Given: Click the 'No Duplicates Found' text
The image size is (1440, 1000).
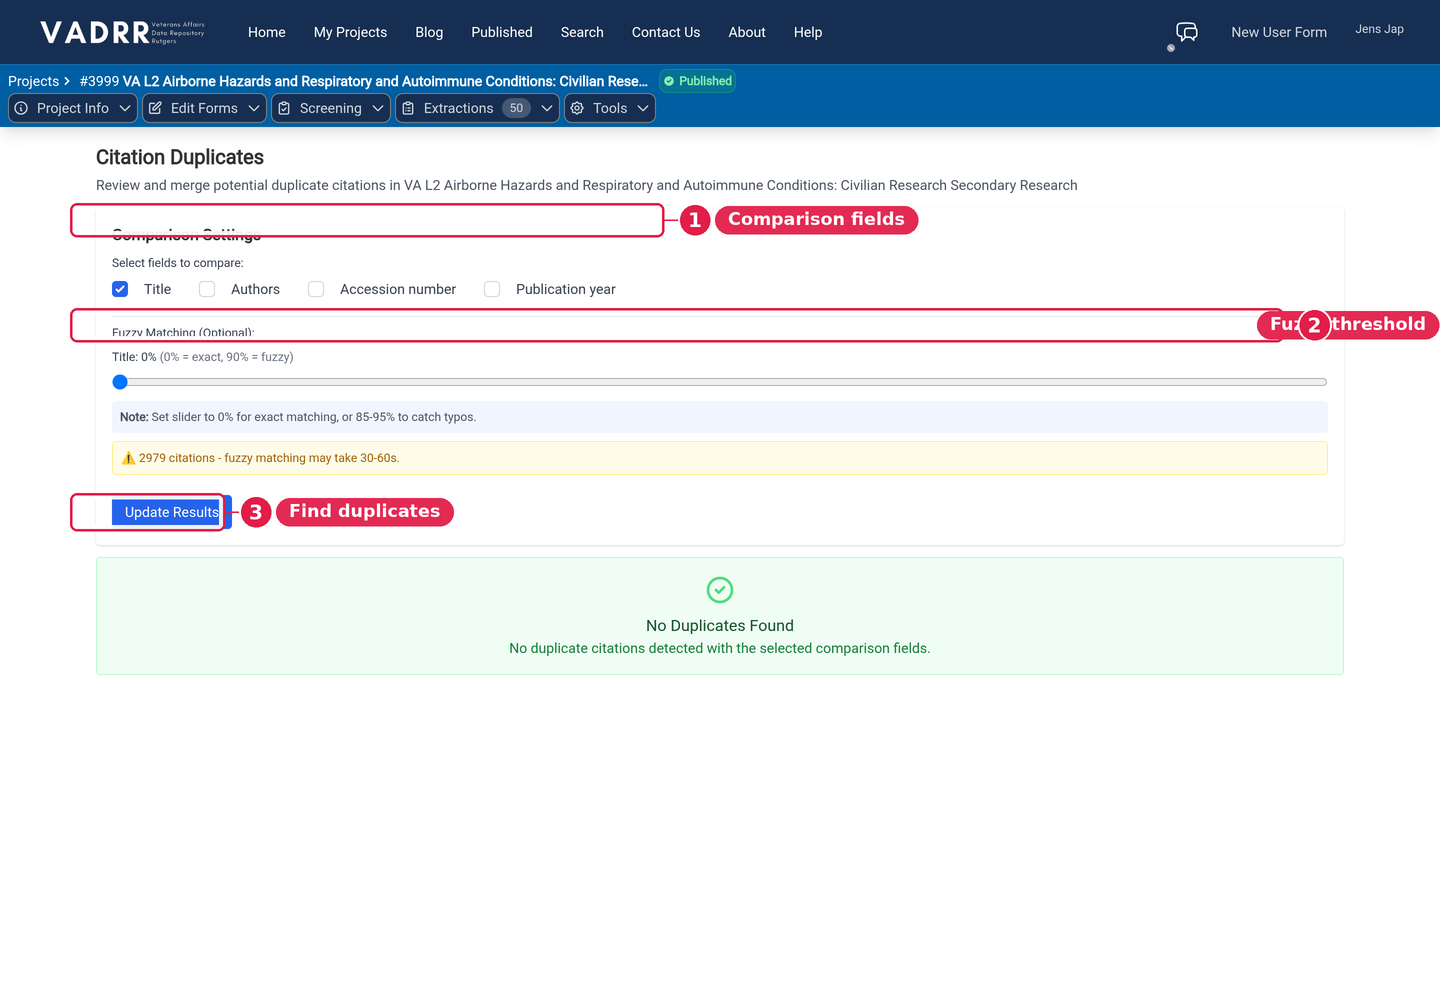Looking at the screenshot, I should (x=720, y=626).
